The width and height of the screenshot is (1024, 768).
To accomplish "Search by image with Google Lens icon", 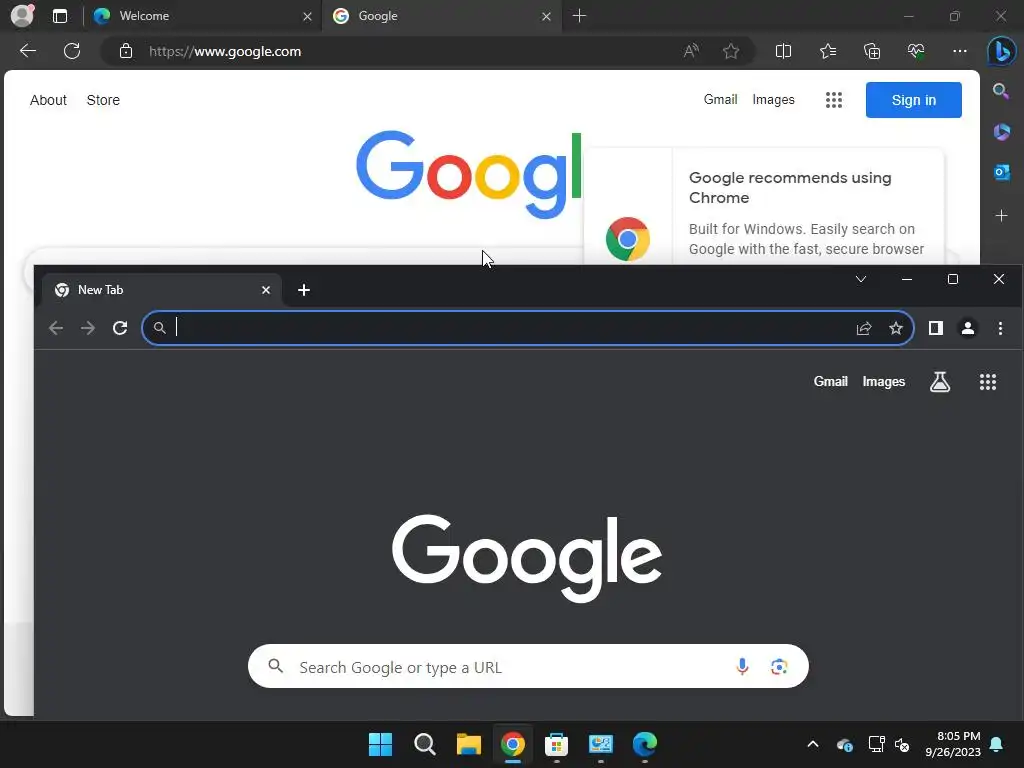I will point(778,666).
